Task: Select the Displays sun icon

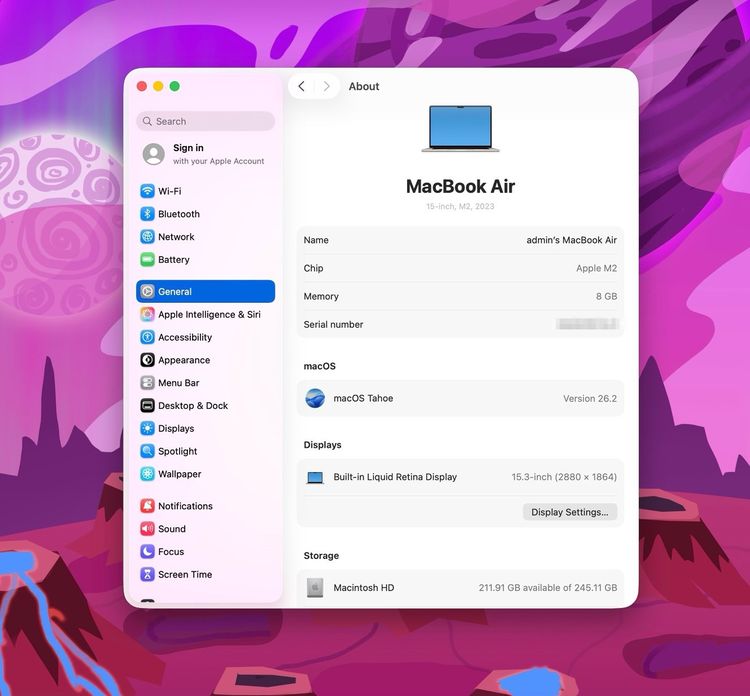Action: (147, 428)
